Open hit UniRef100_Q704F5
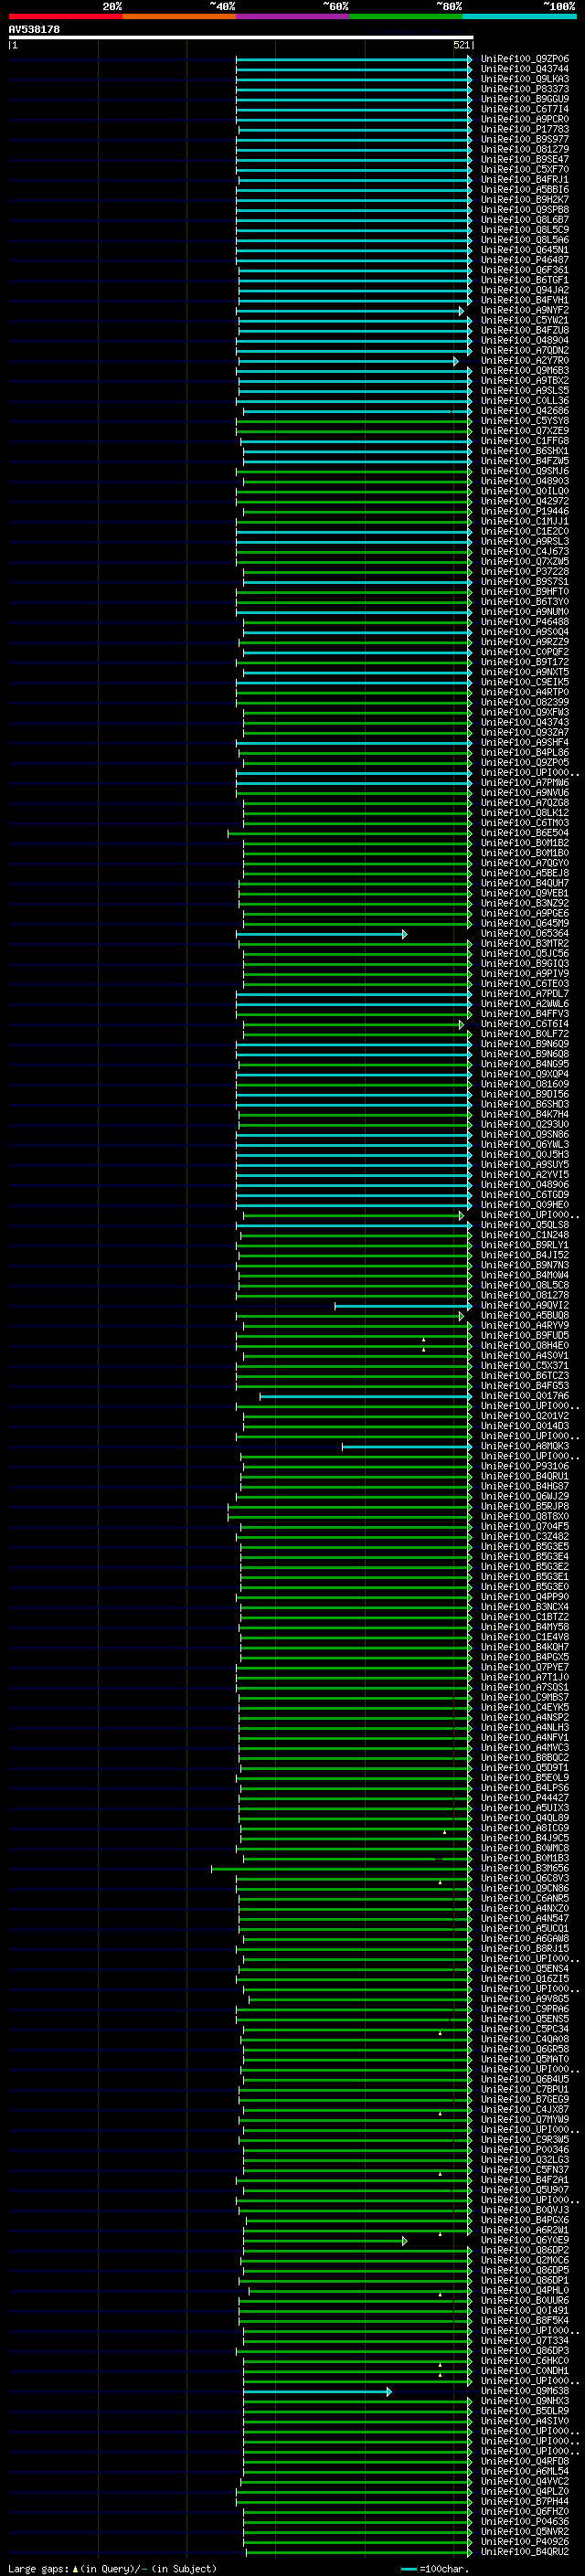 tap(525, 1526)
